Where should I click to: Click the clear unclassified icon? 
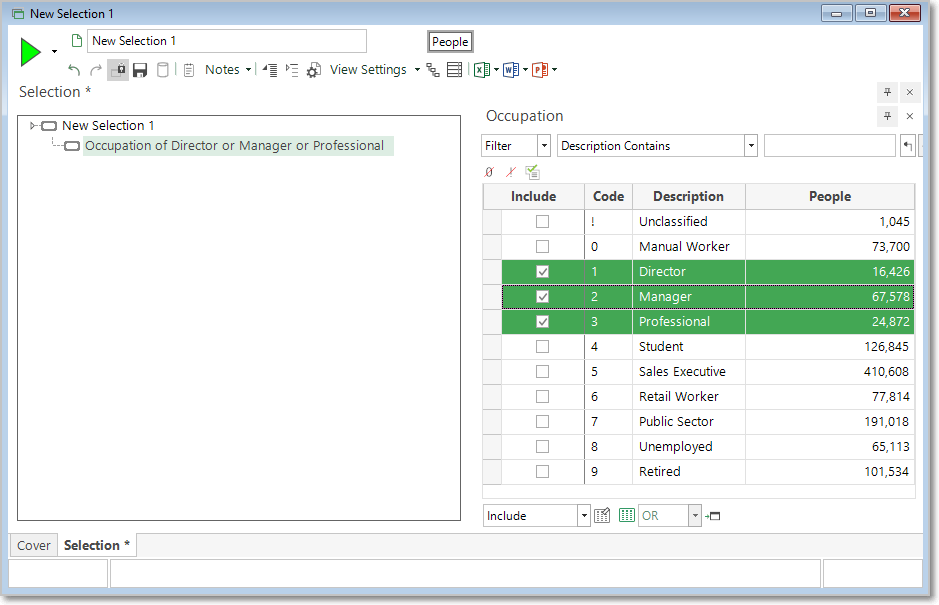510,173
